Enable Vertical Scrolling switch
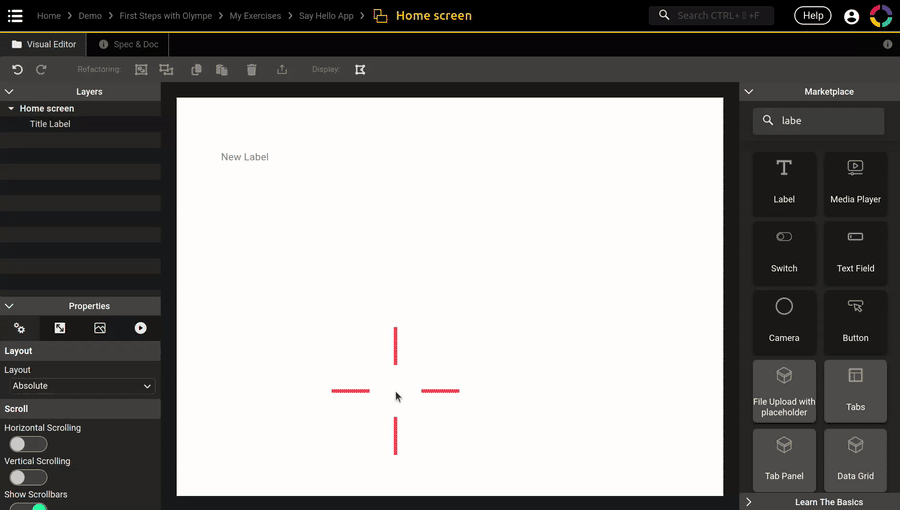The width and height of the screenshot is (900, 510). (28, 477)
